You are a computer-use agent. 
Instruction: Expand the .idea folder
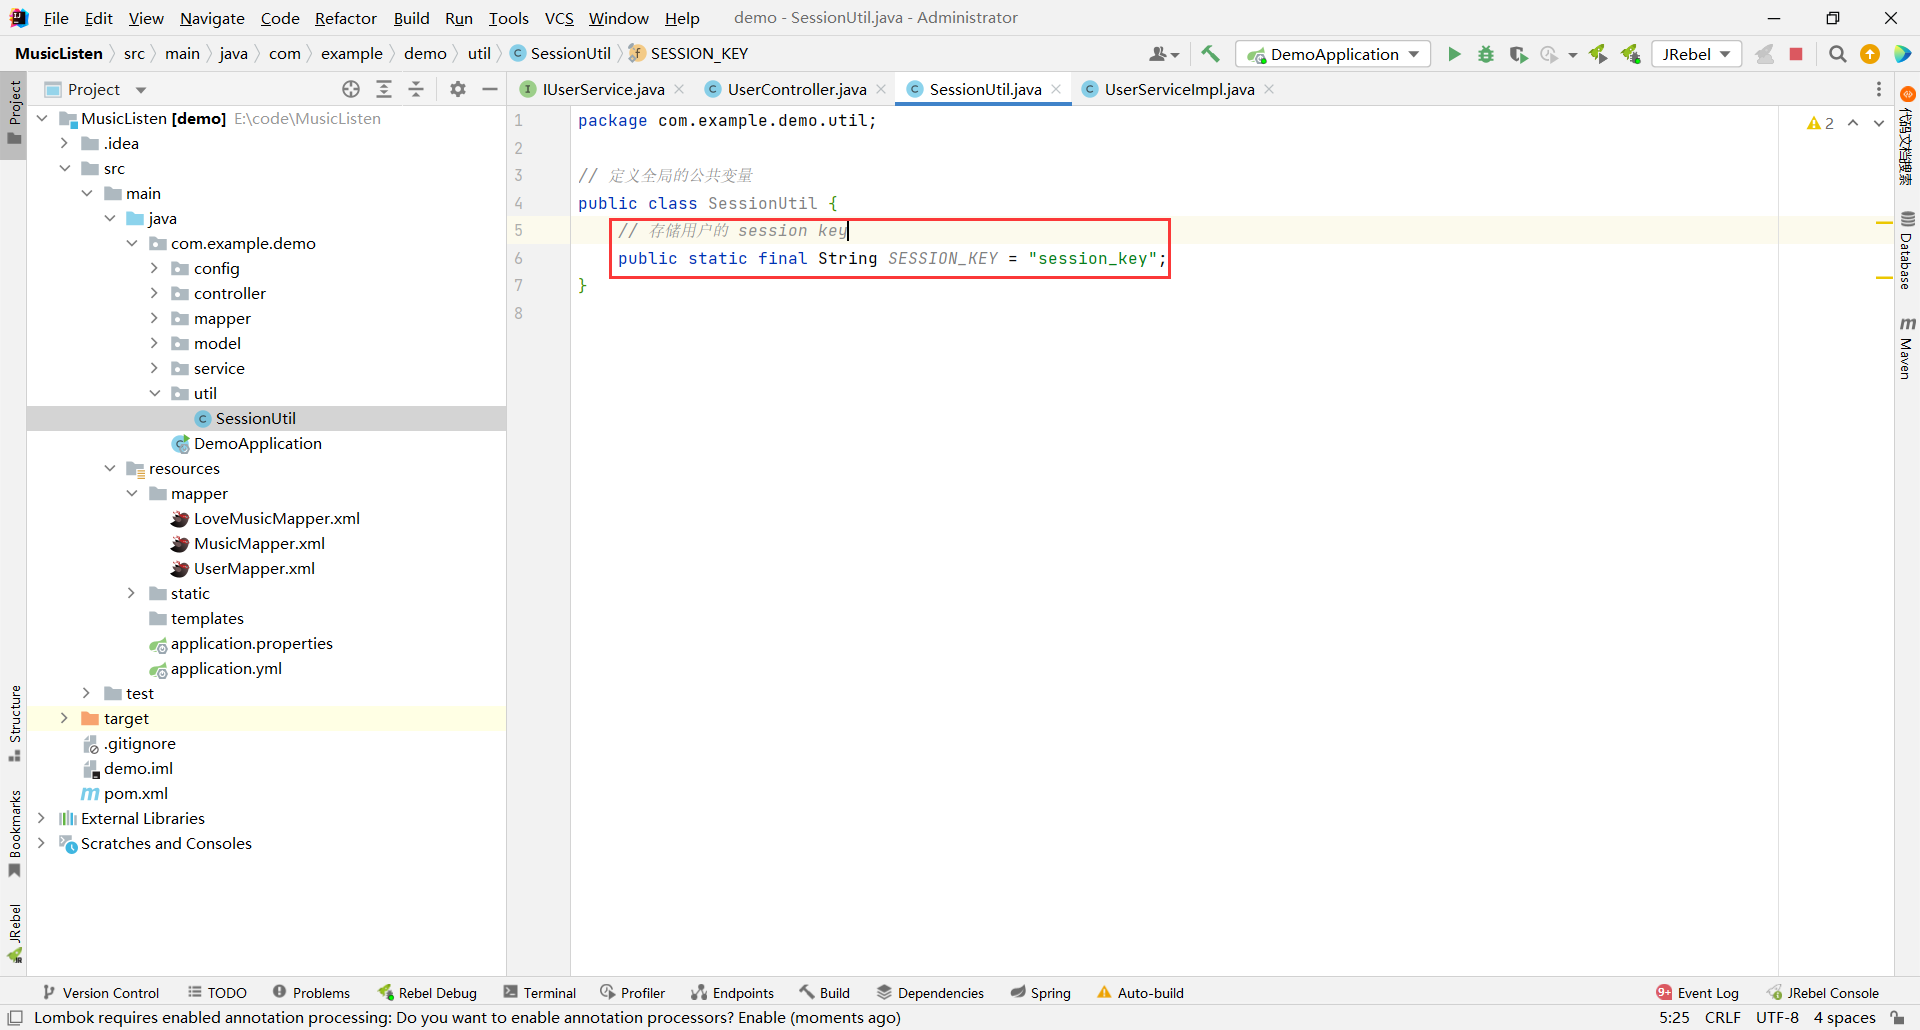64,143
